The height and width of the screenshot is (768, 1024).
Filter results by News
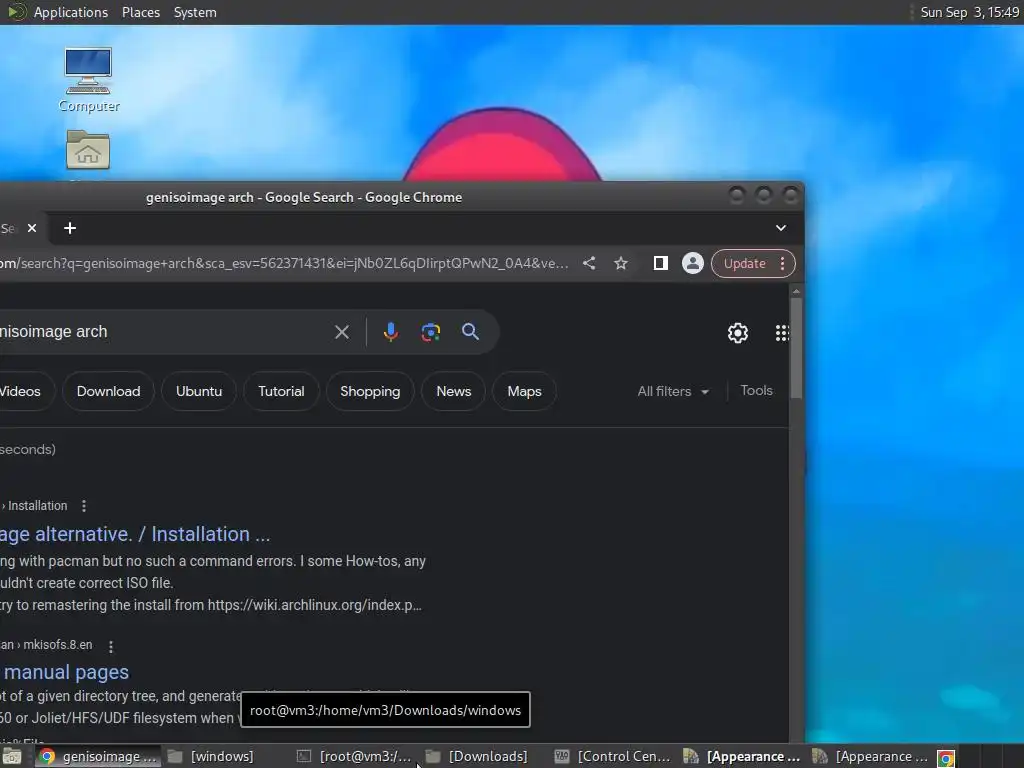coord(453,391)
